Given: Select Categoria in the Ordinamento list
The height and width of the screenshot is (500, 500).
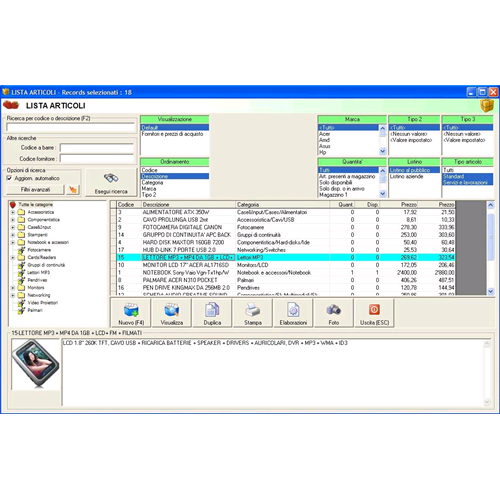Looking at the screenshot, I should [x=175, y=183].
